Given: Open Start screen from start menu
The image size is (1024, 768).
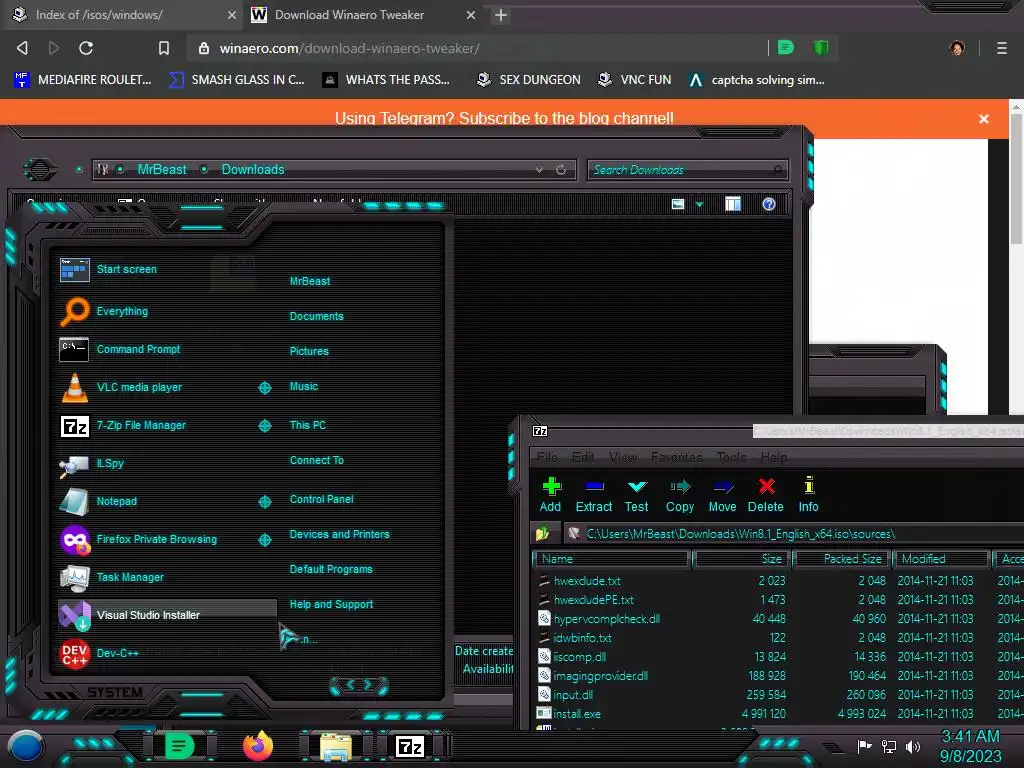Looking at the screenshot, I should pos(108,269).
